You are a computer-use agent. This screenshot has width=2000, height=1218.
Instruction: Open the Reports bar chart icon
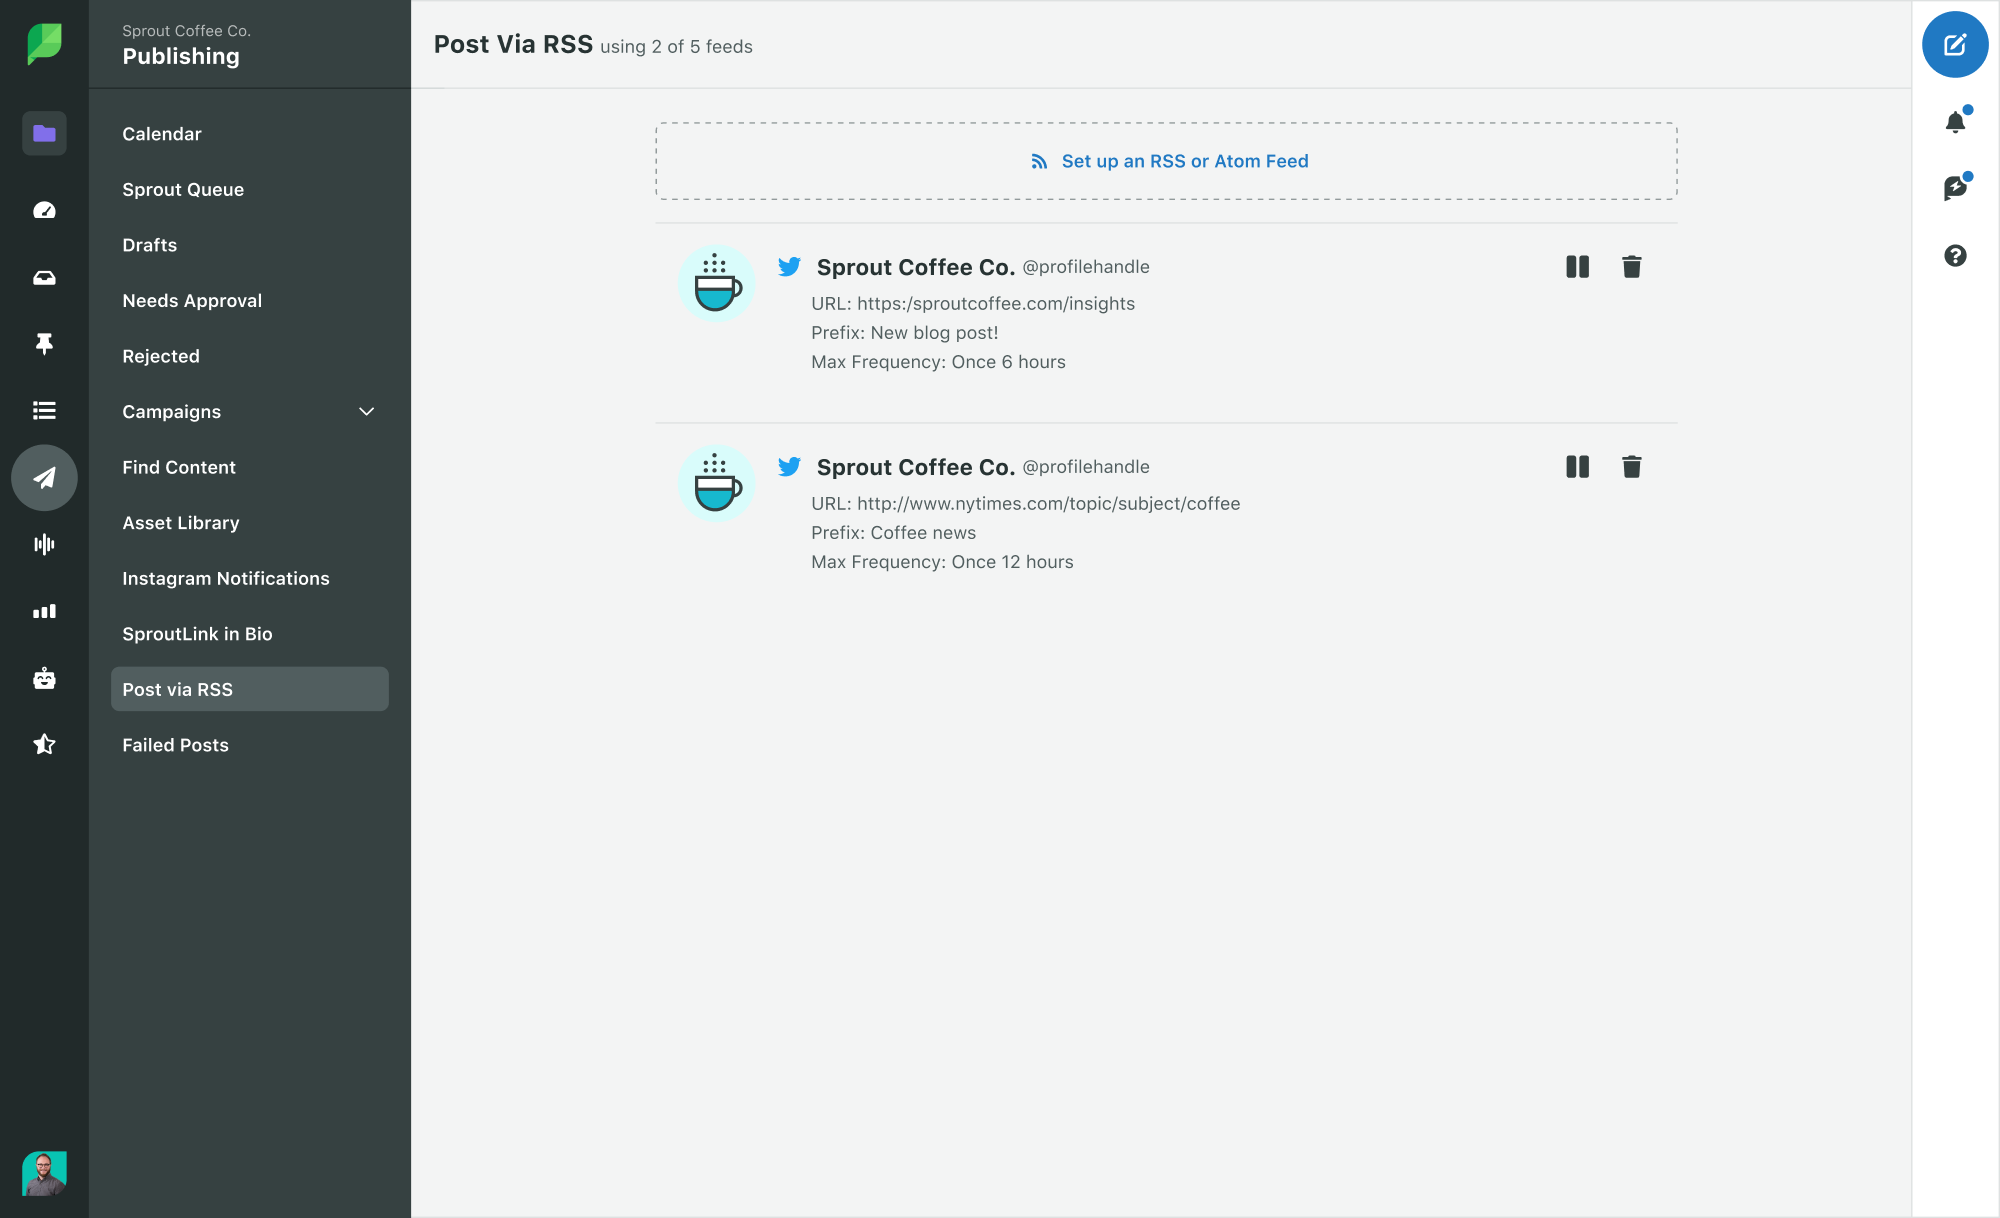coord(44,611)
